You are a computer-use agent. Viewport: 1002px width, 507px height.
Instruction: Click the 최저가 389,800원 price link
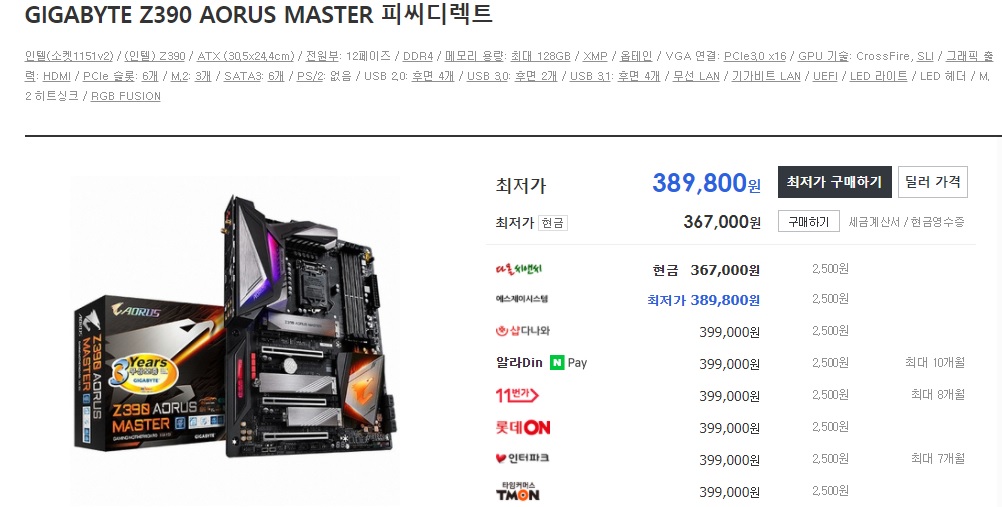pos(703,300)
